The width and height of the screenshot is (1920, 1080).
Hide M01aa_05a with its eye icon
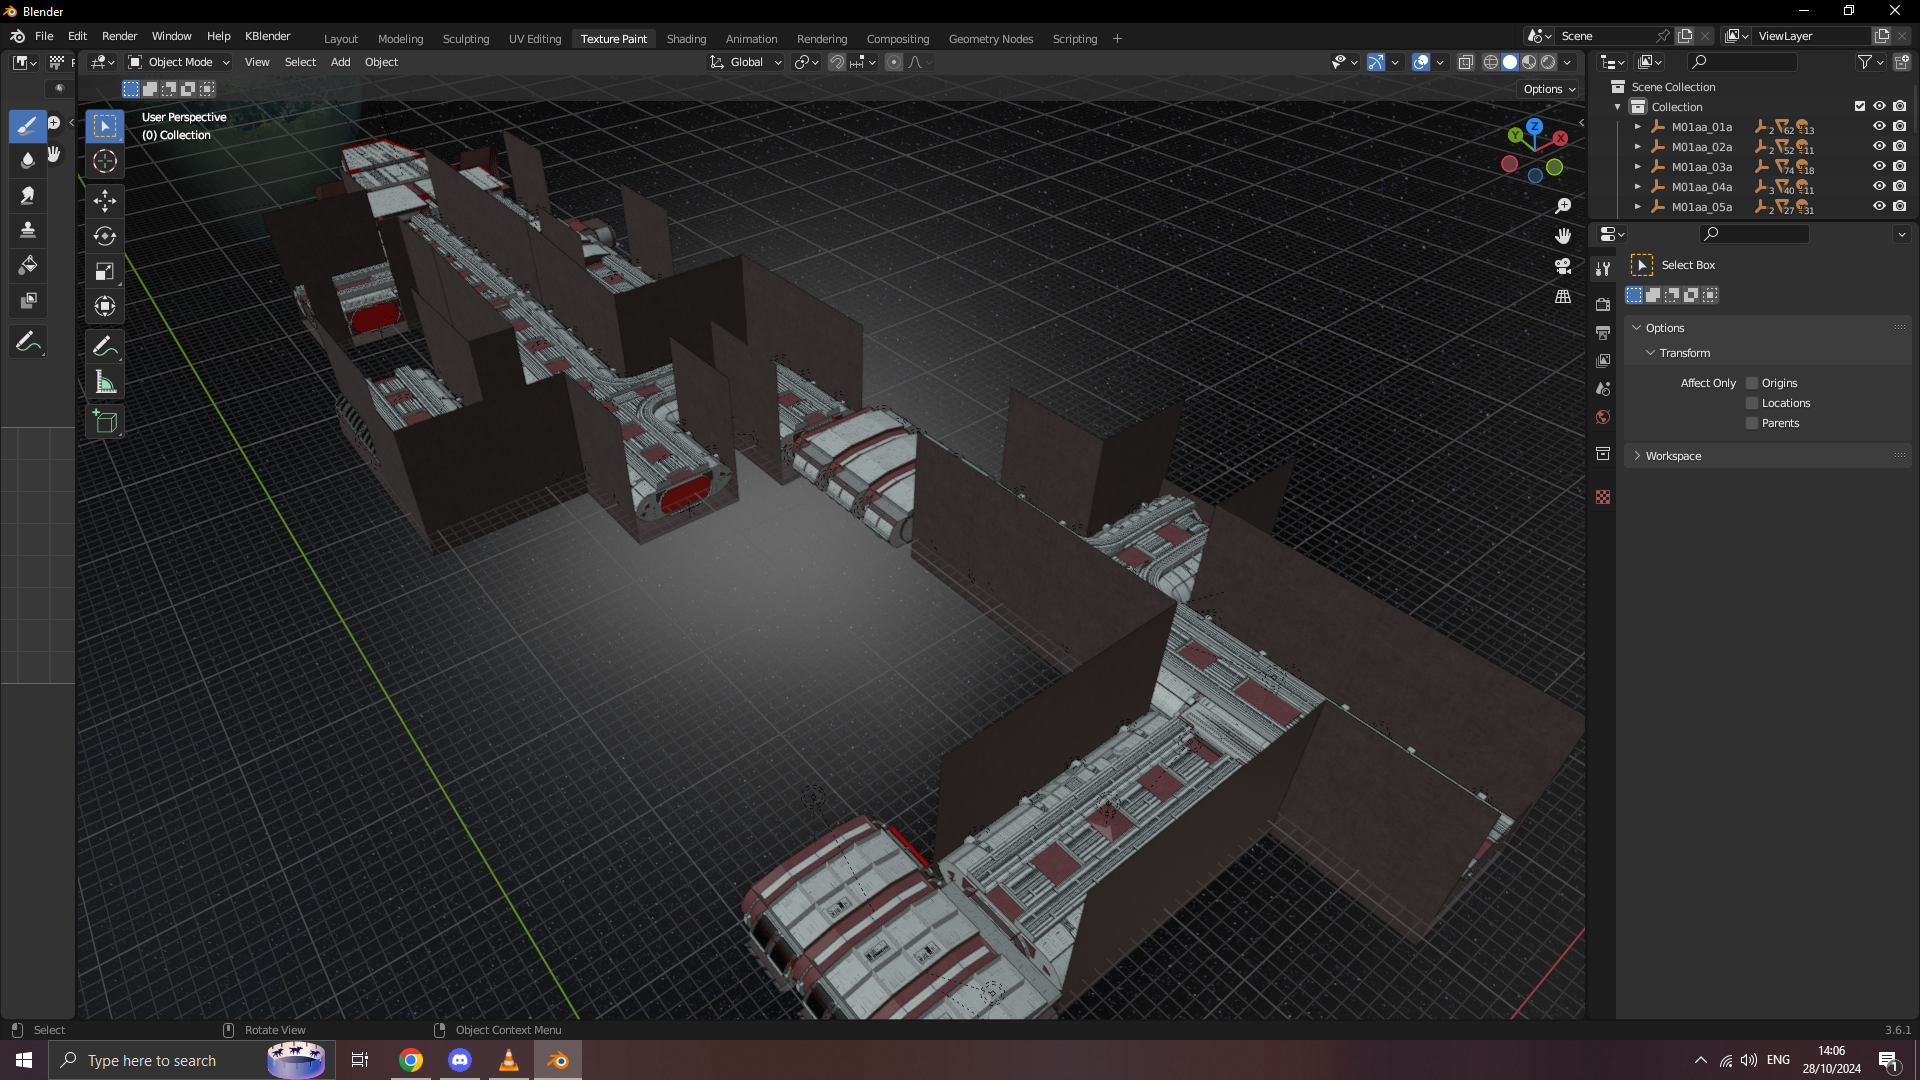[x=1879, y=207]
